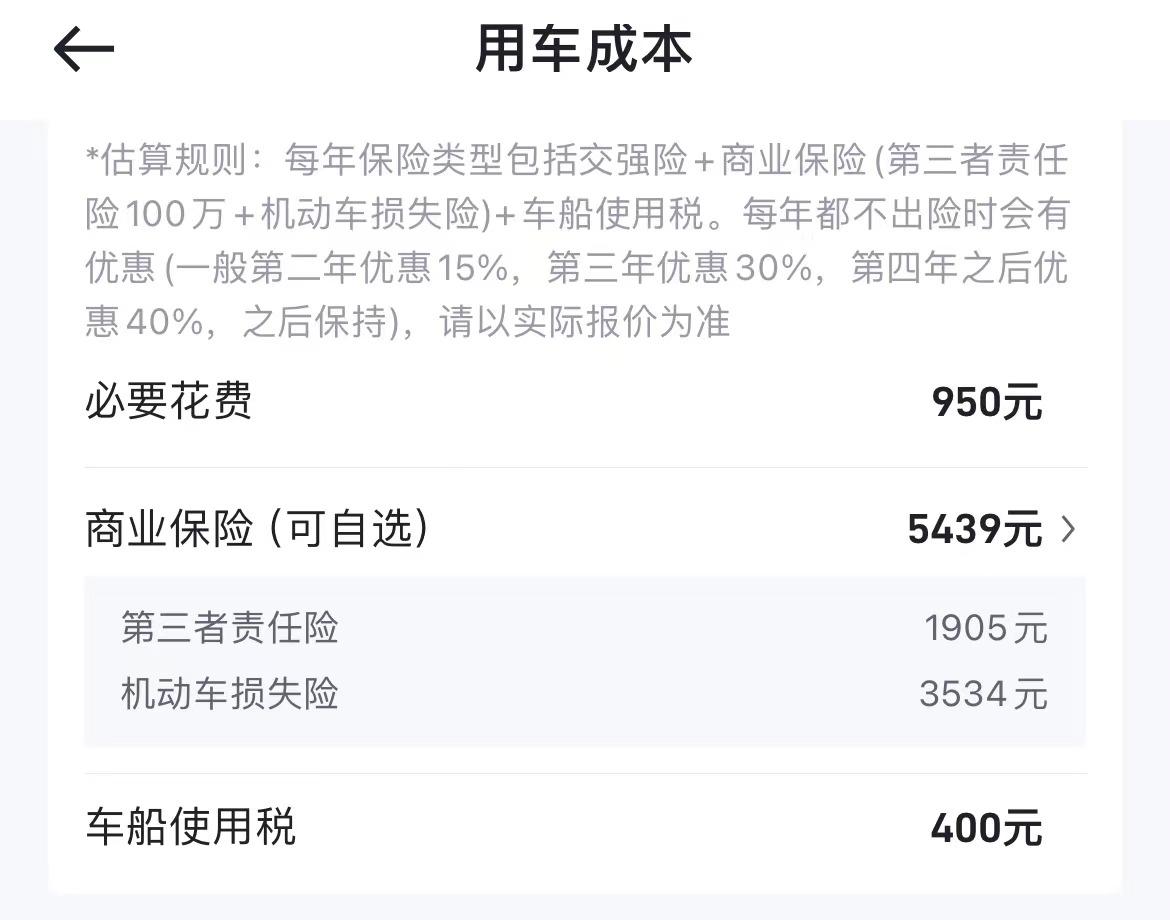Tap the 950元 required expense amount
The height and width of the screenshot is (920, 1170).
pyautogui.click(x=986, y=402)
